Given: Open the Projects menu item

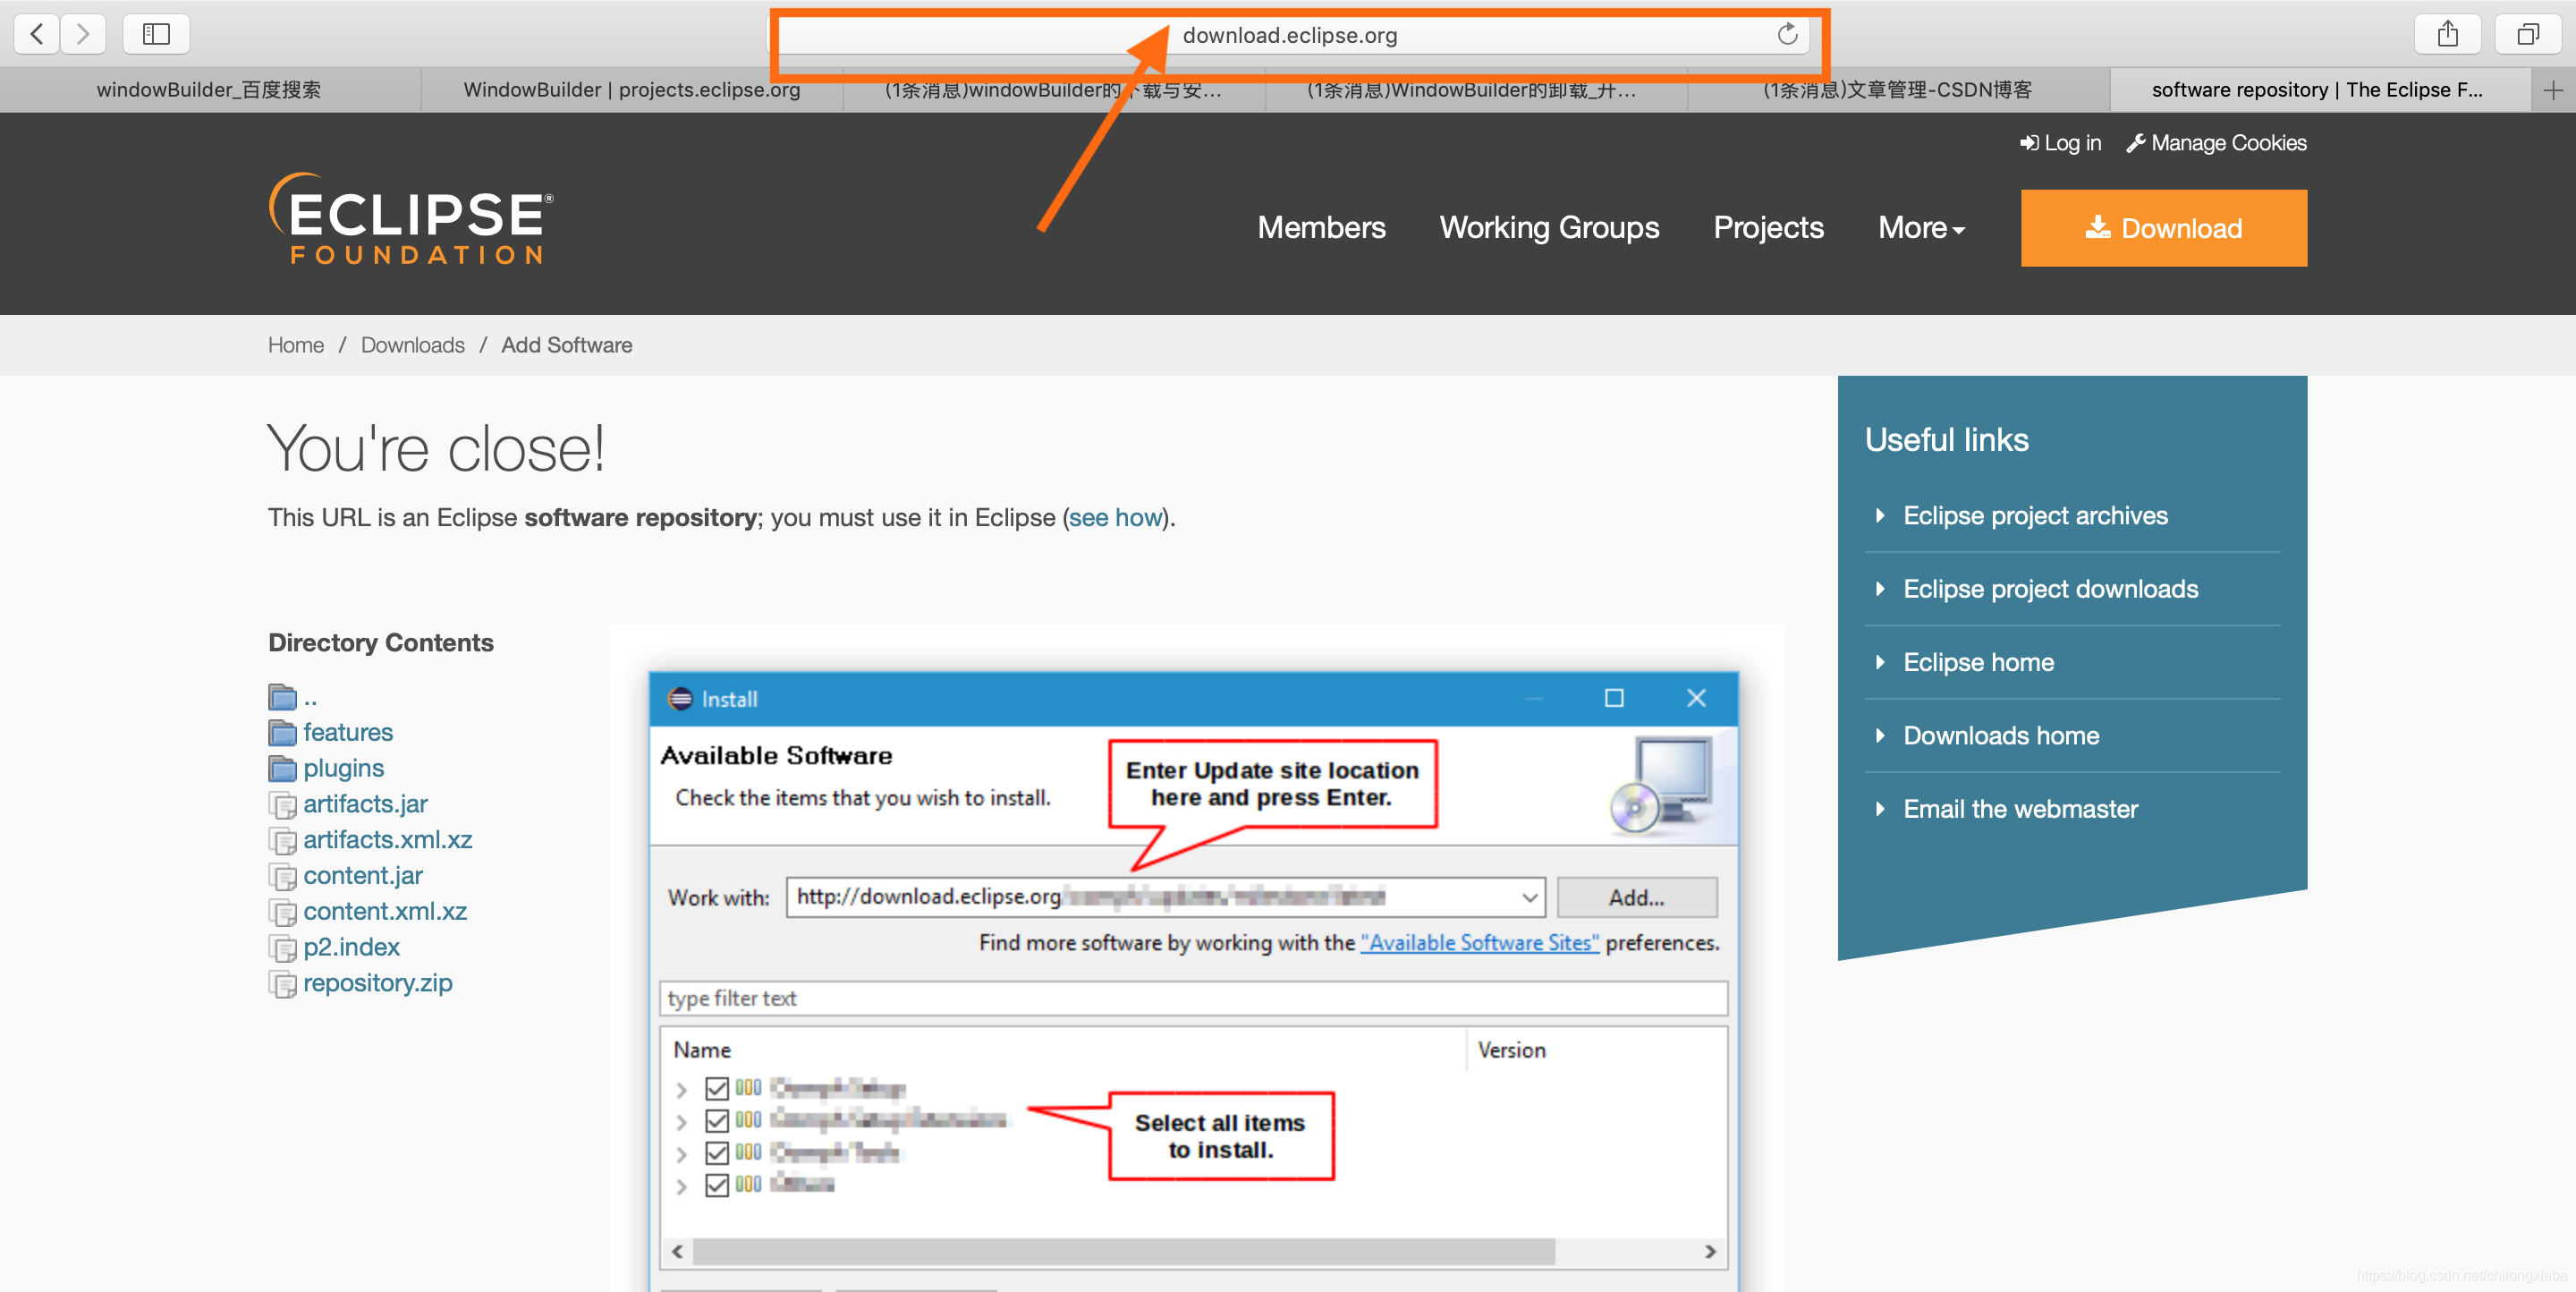Looking at the screenshot, I should coord(1768,228).
